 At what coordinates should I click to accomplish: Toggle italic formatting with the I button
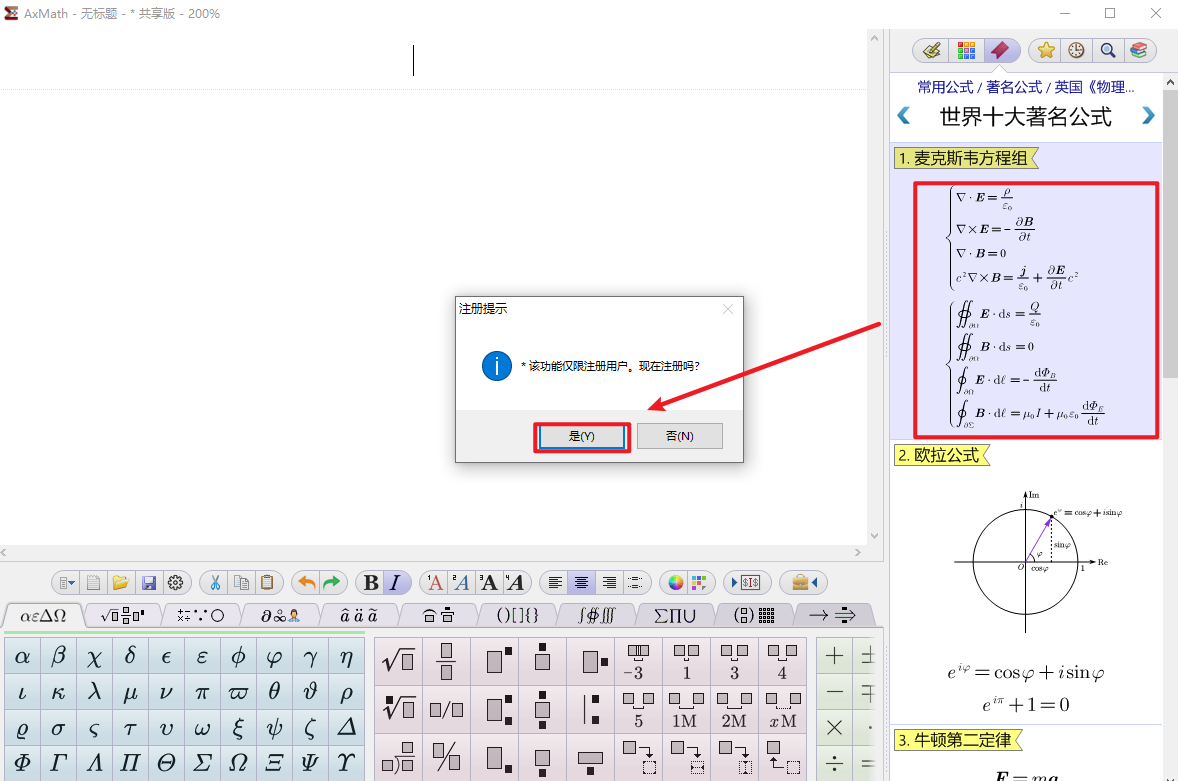coord(396,582)
